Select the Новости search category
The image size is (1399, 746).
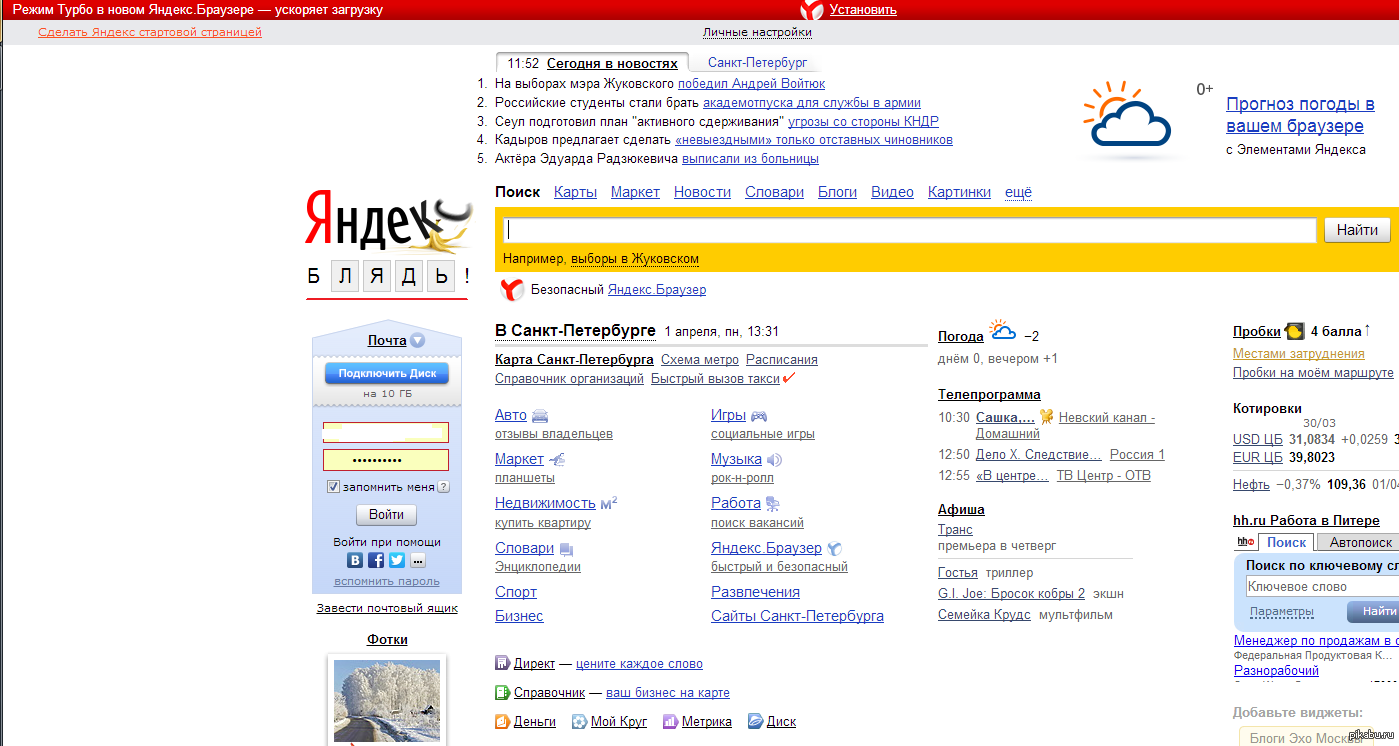pyautogui.click(x=702, y=192)
